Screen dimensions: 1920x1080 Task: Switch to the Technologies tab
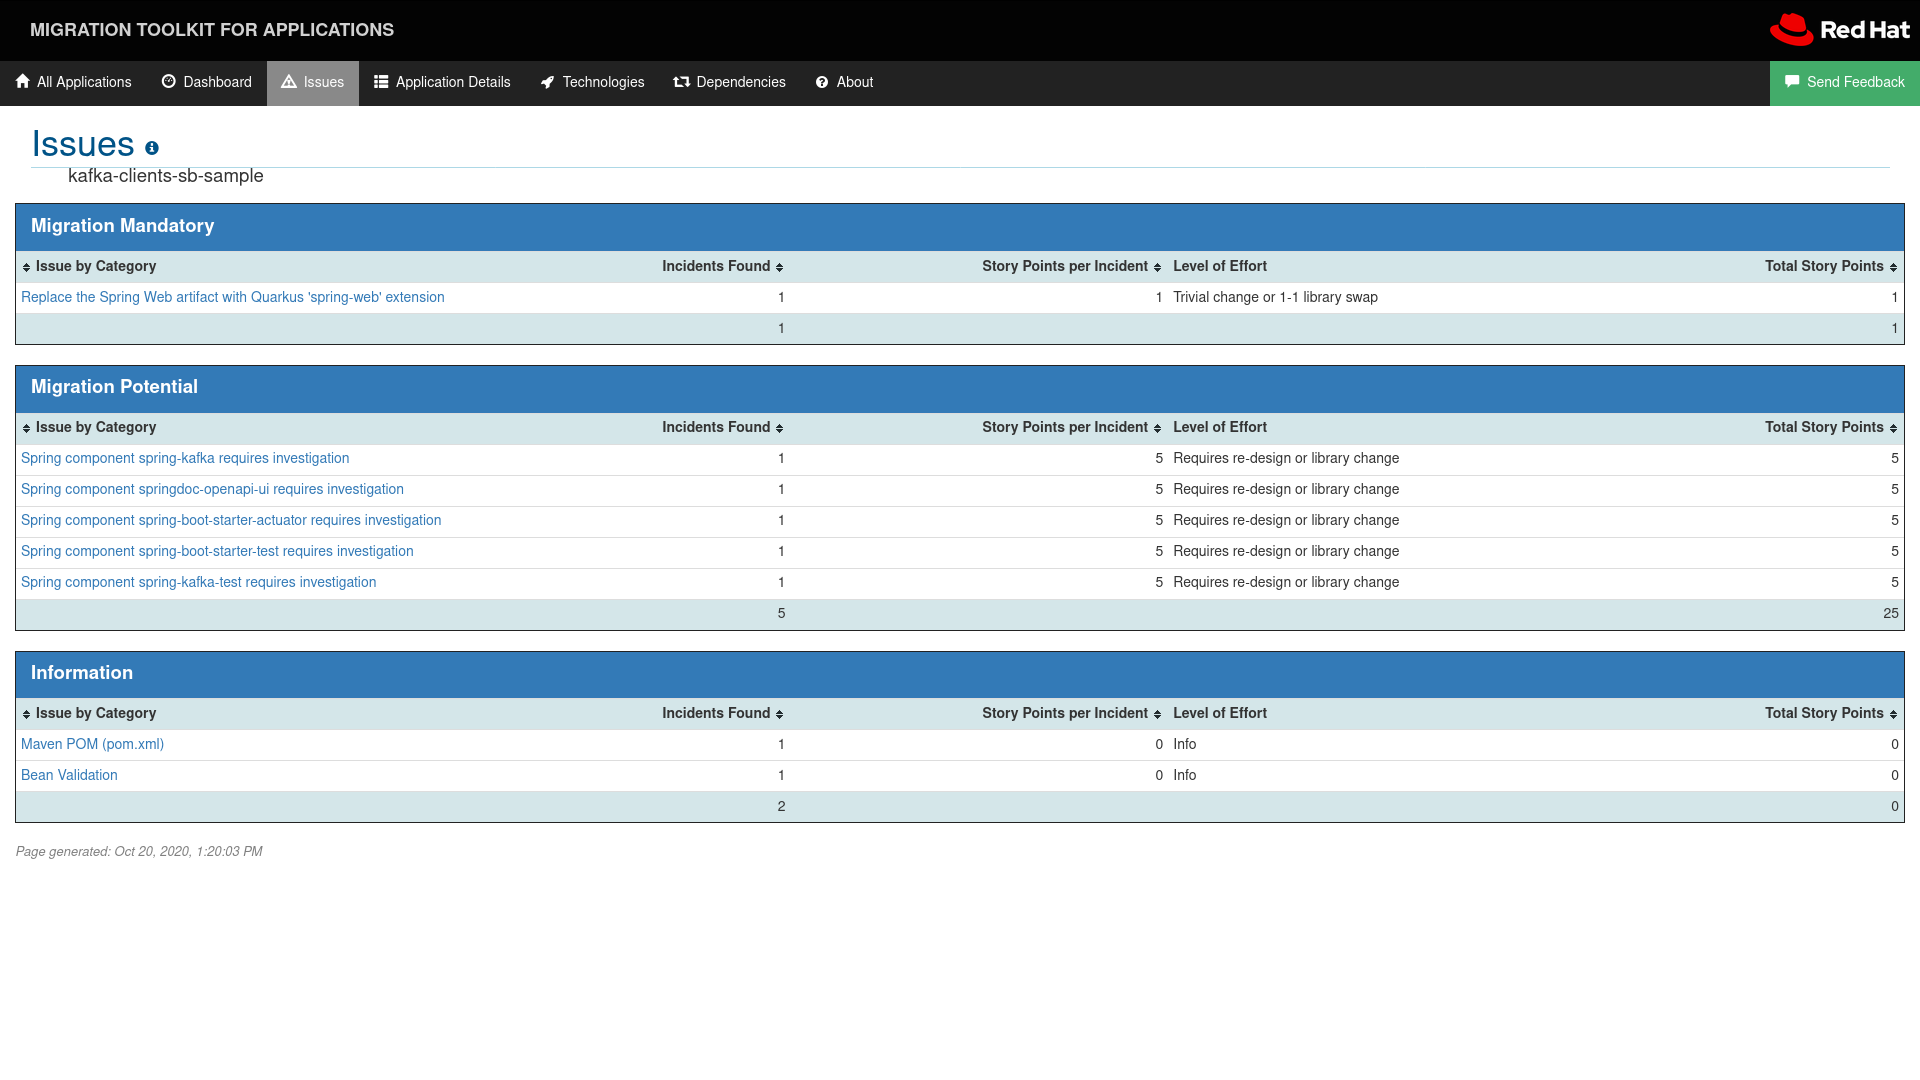coord(592,83)
